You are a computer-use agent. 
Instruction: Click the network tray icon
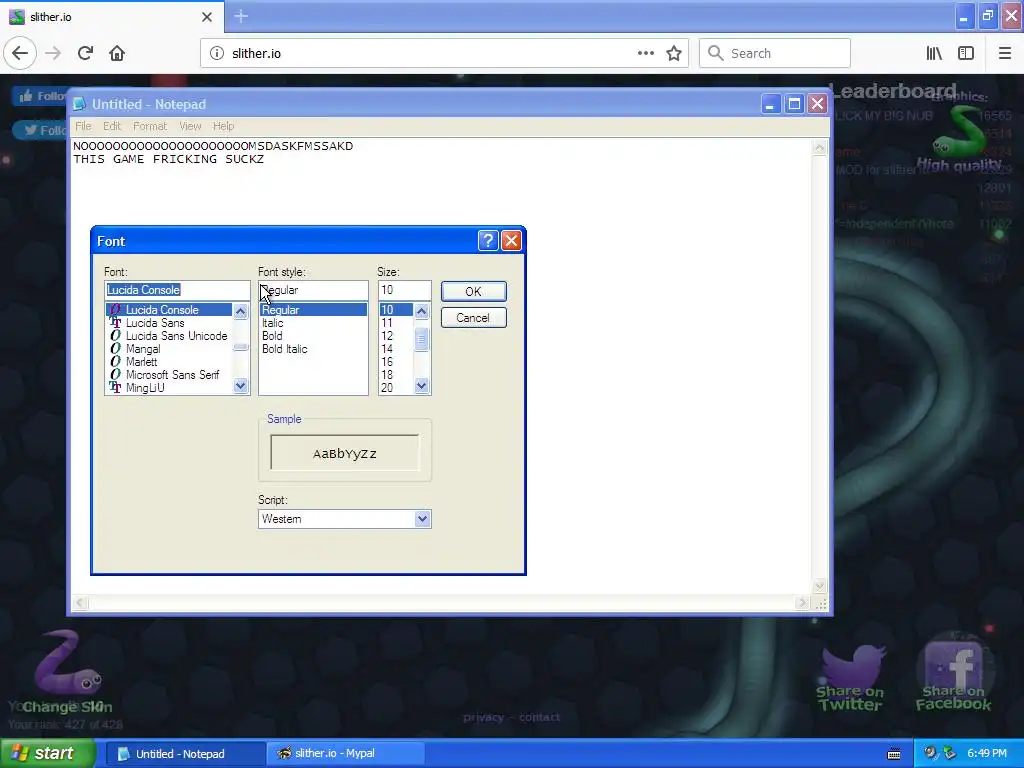click(949, 753)
